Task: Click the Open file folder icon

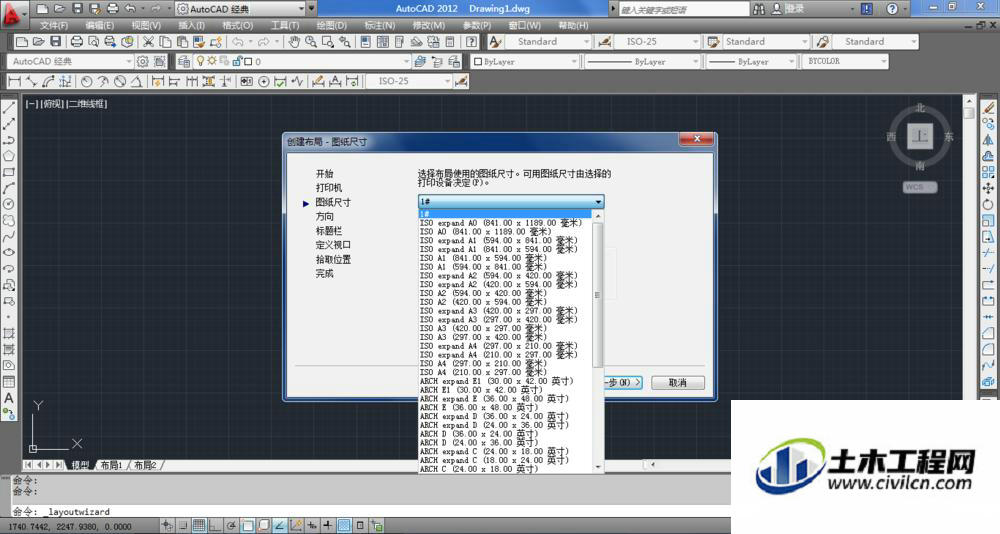Action: click(x=38, y=41)
